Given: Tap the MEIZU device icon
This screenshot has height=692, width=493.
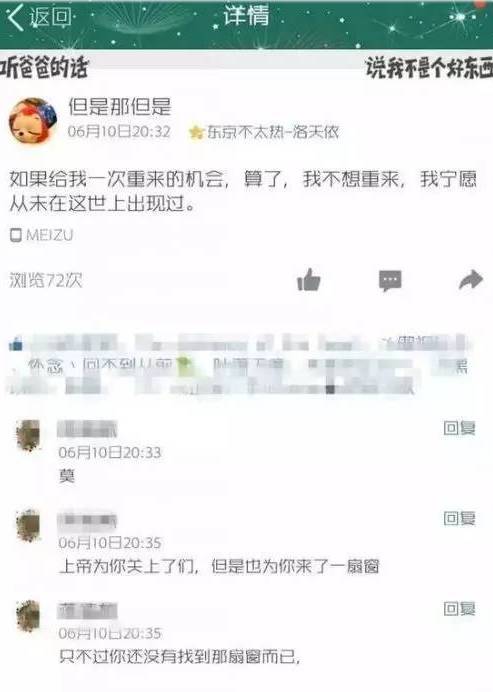Looking at the screenshot, I should click(15, 235).
